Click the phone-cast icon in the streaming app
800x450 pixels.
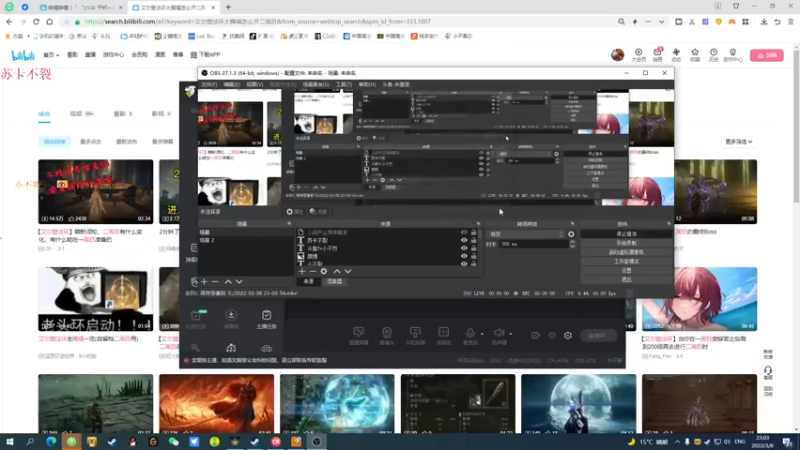(415, 333)
